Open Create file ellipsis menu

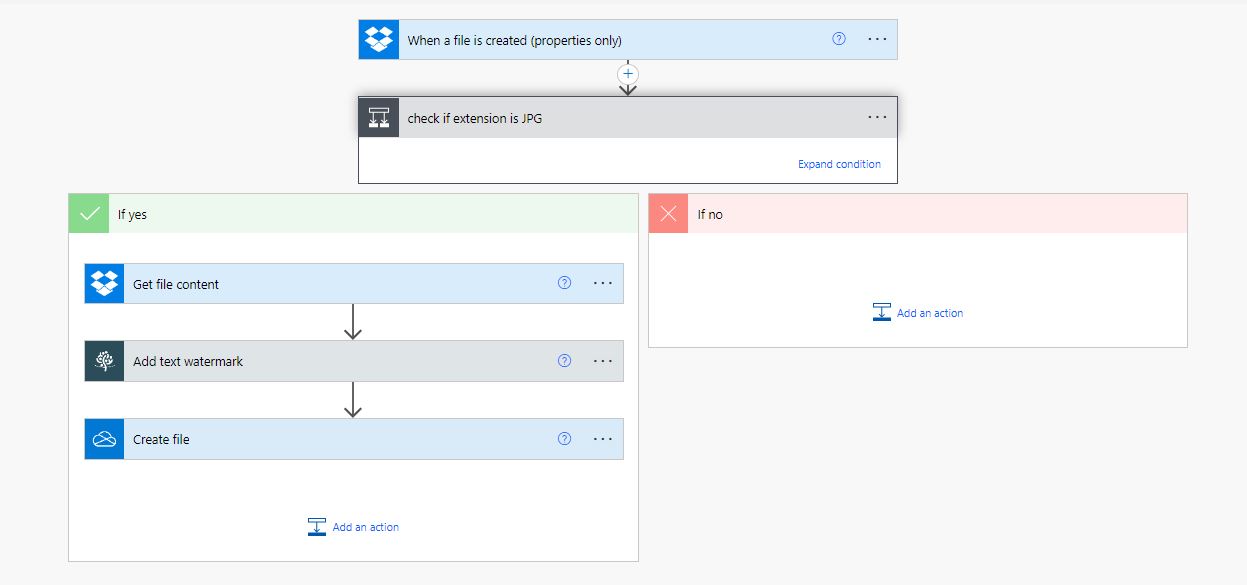[603, 439]
